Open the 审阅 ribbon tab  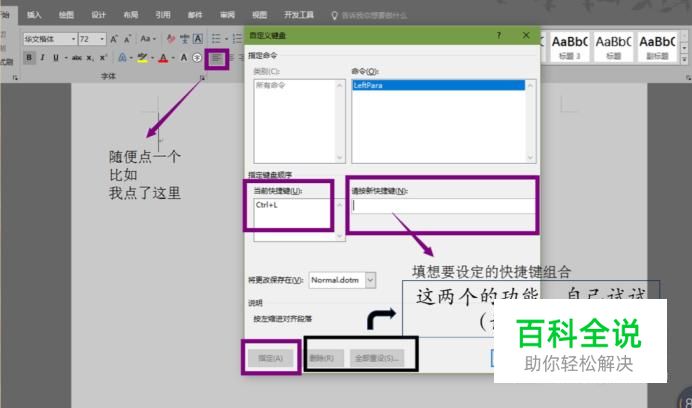[x=227, y=15]
